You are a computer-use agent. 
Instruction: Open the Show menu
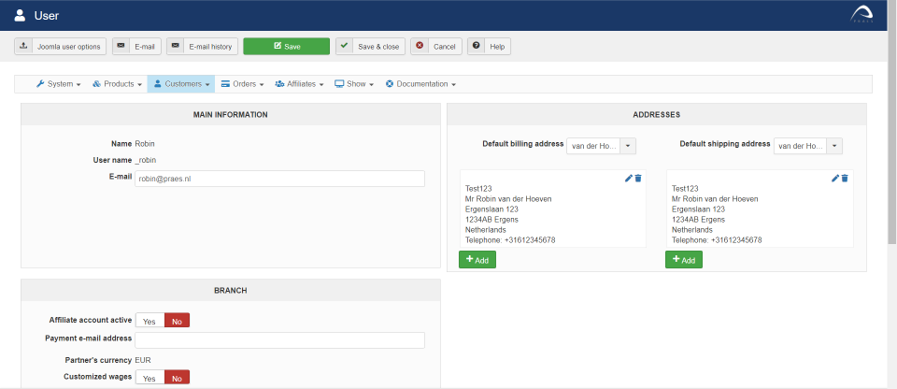[354, 84]
